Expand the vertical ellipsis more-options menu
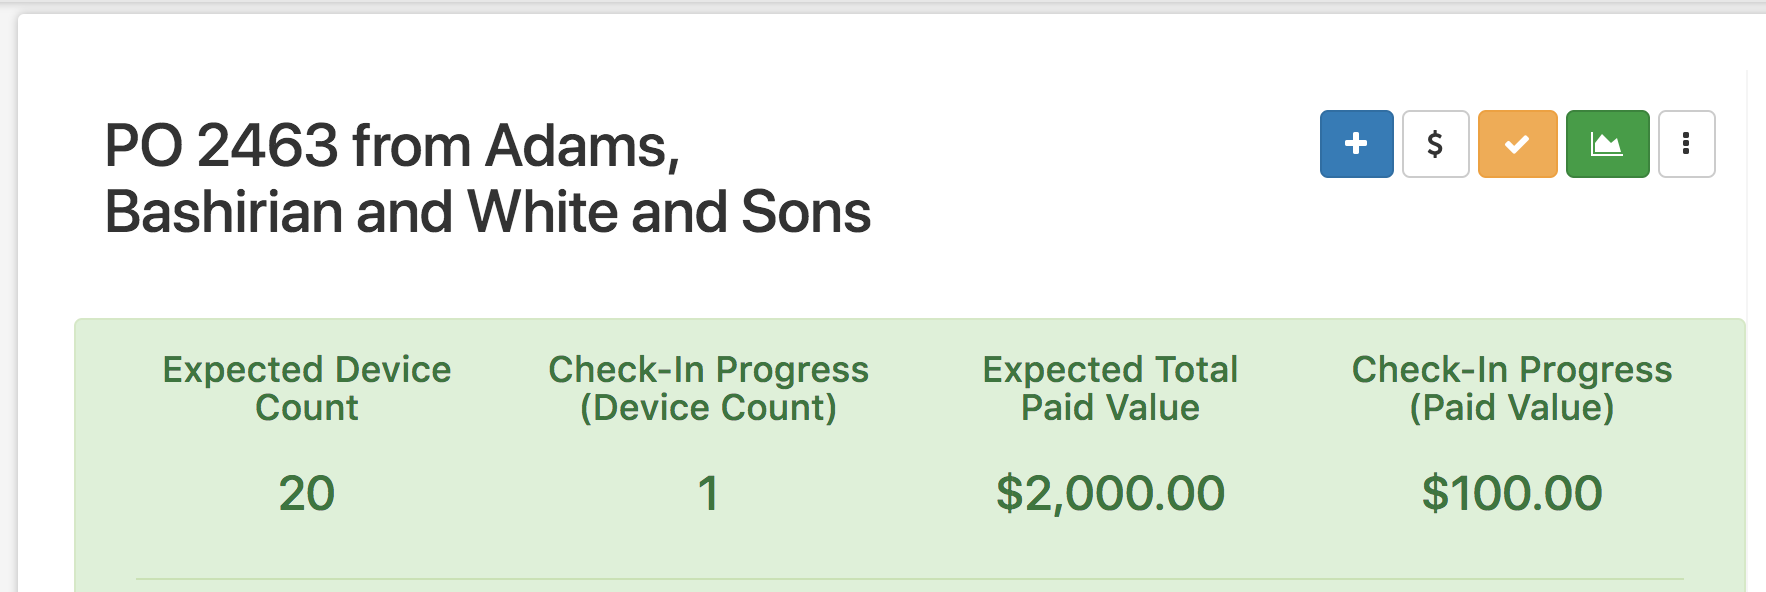Image resolution: width=1766 pixels, height=592 pixels. (x=1686, y=144)
